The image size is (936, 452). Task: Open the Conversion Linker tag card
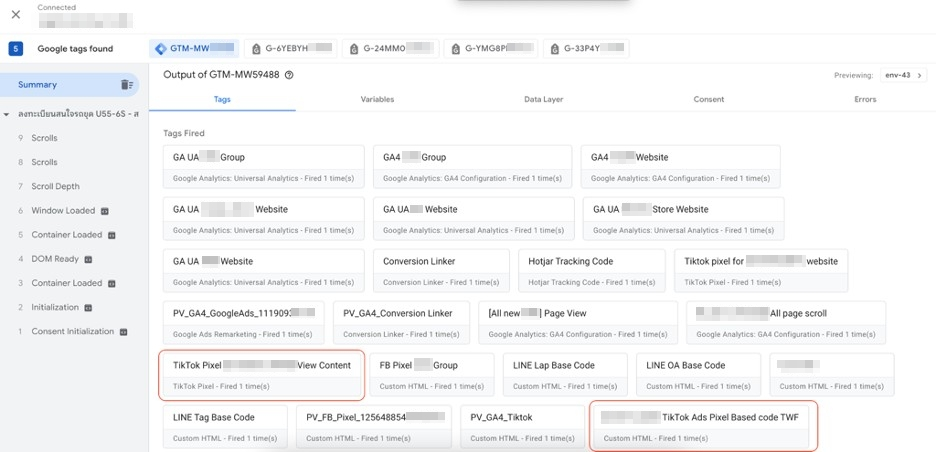[x=441, y=270]
